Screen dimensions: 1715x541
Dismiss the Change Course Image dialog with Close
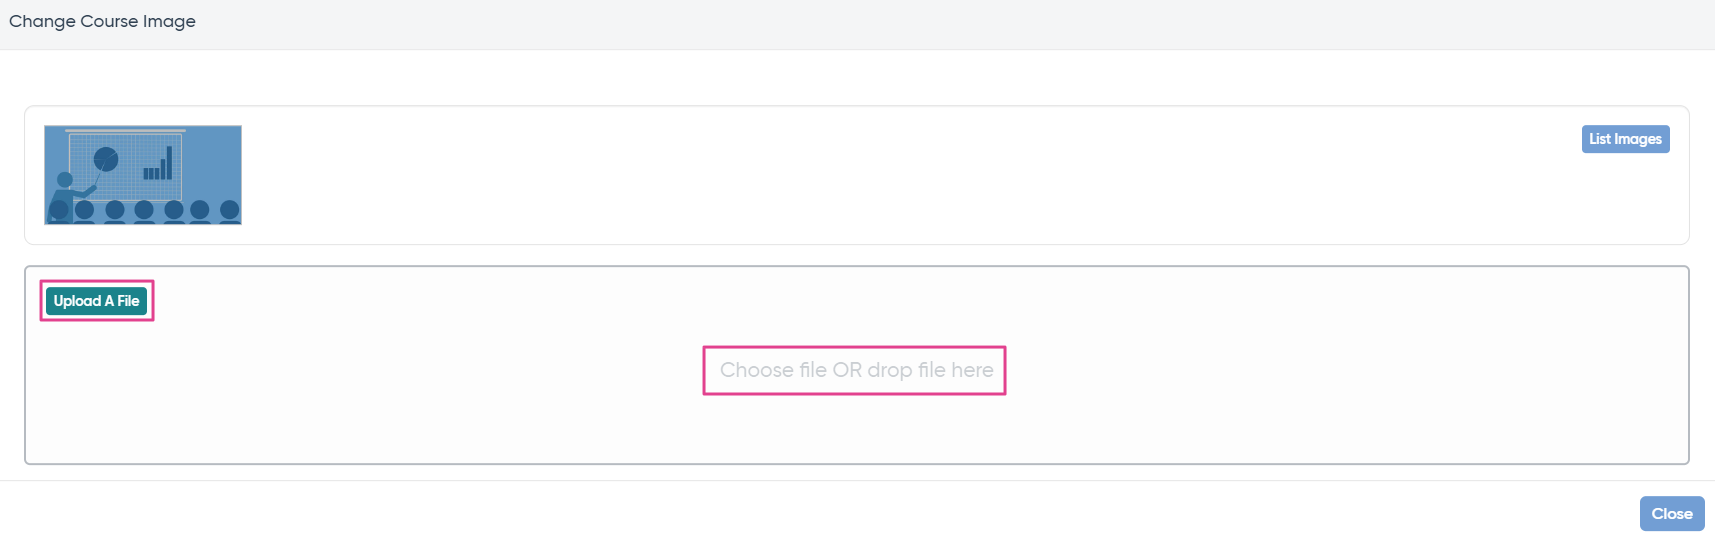click(x=1672, y=514)
